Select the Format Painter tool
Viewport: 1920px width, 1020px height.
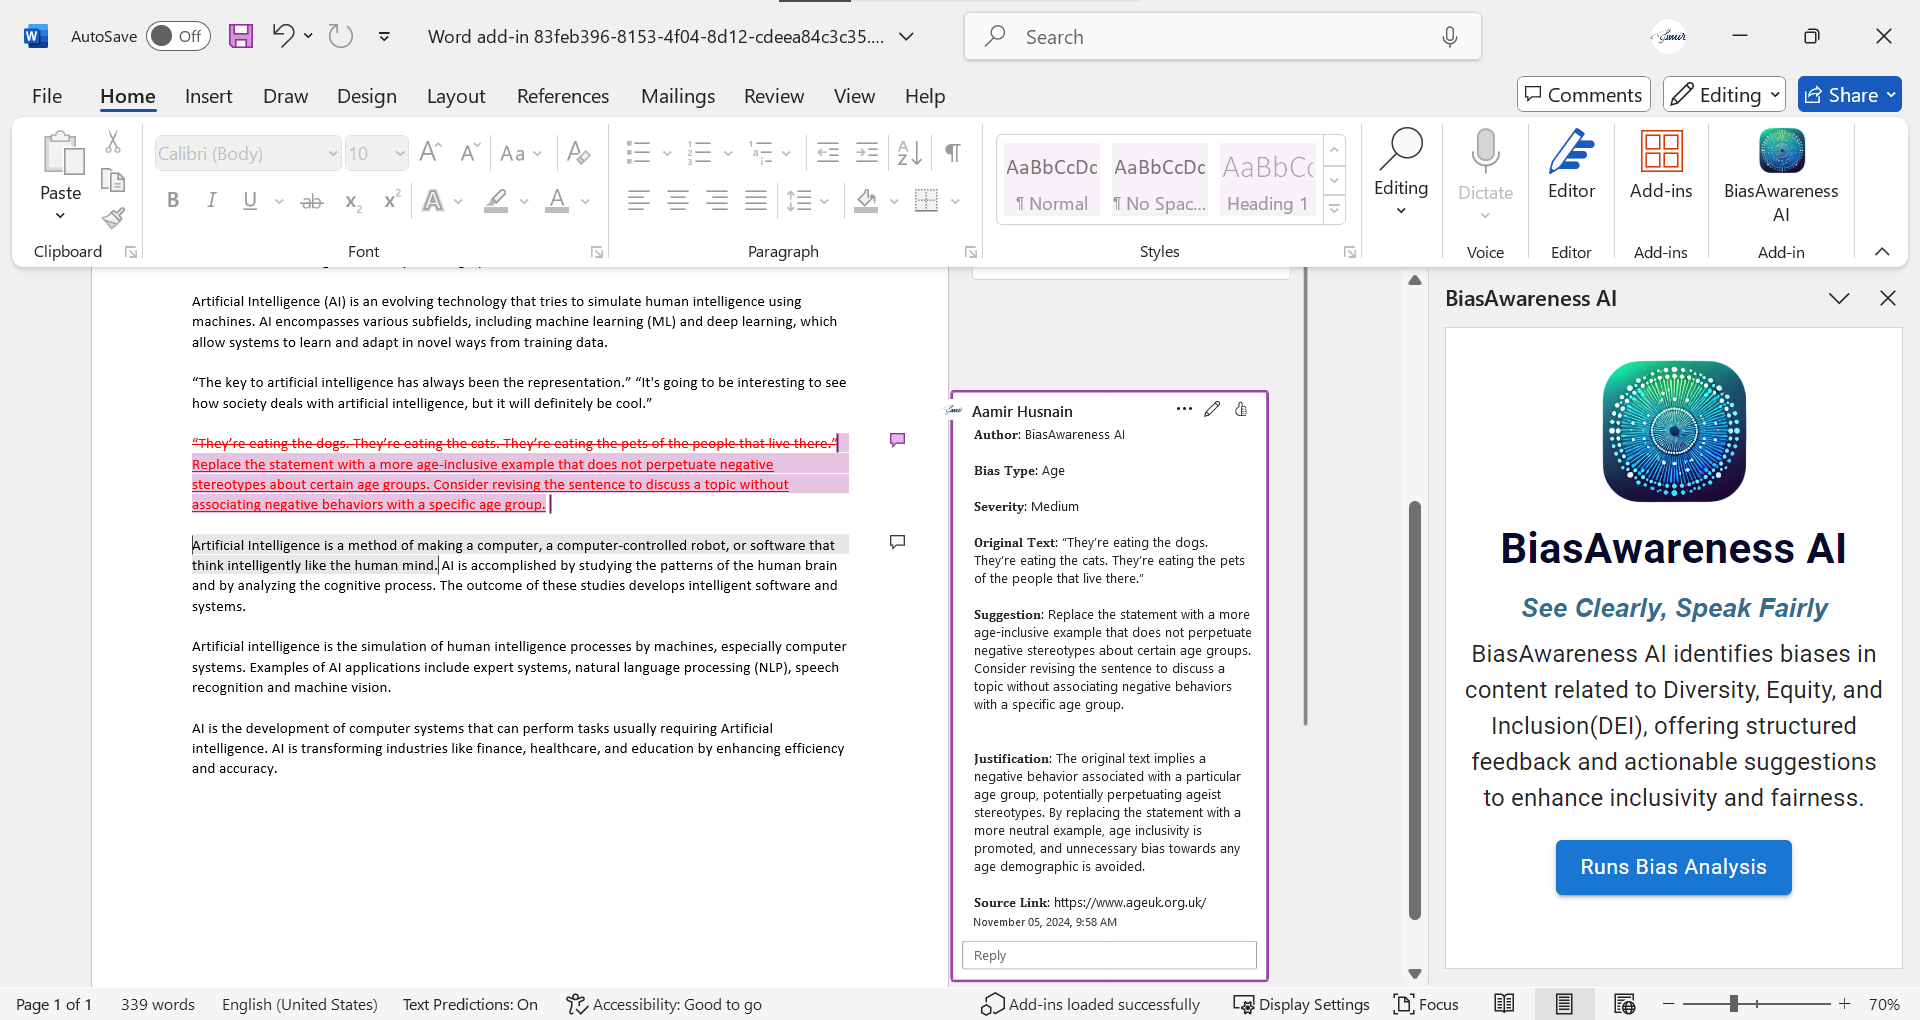[114, 218]
